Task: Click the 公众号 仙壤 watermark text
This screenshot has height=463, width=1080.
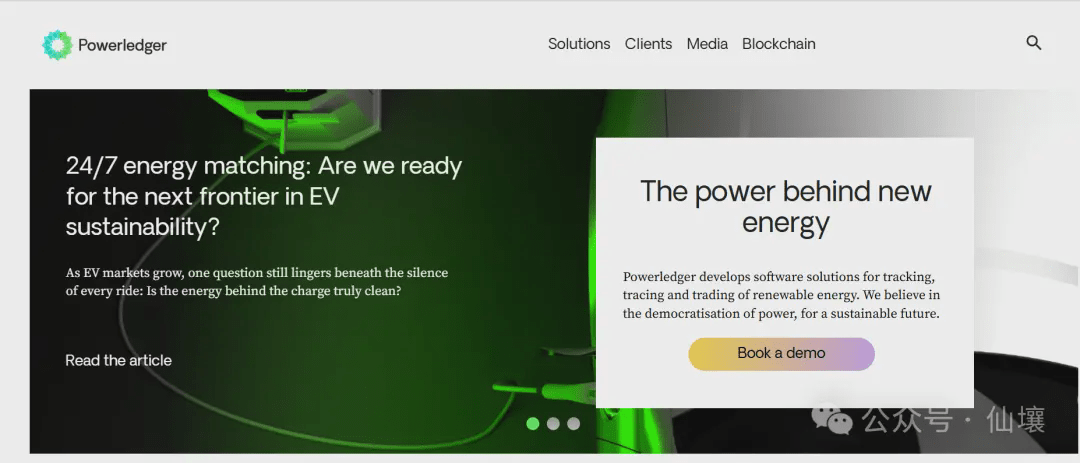Action: (x=955, y=418)
